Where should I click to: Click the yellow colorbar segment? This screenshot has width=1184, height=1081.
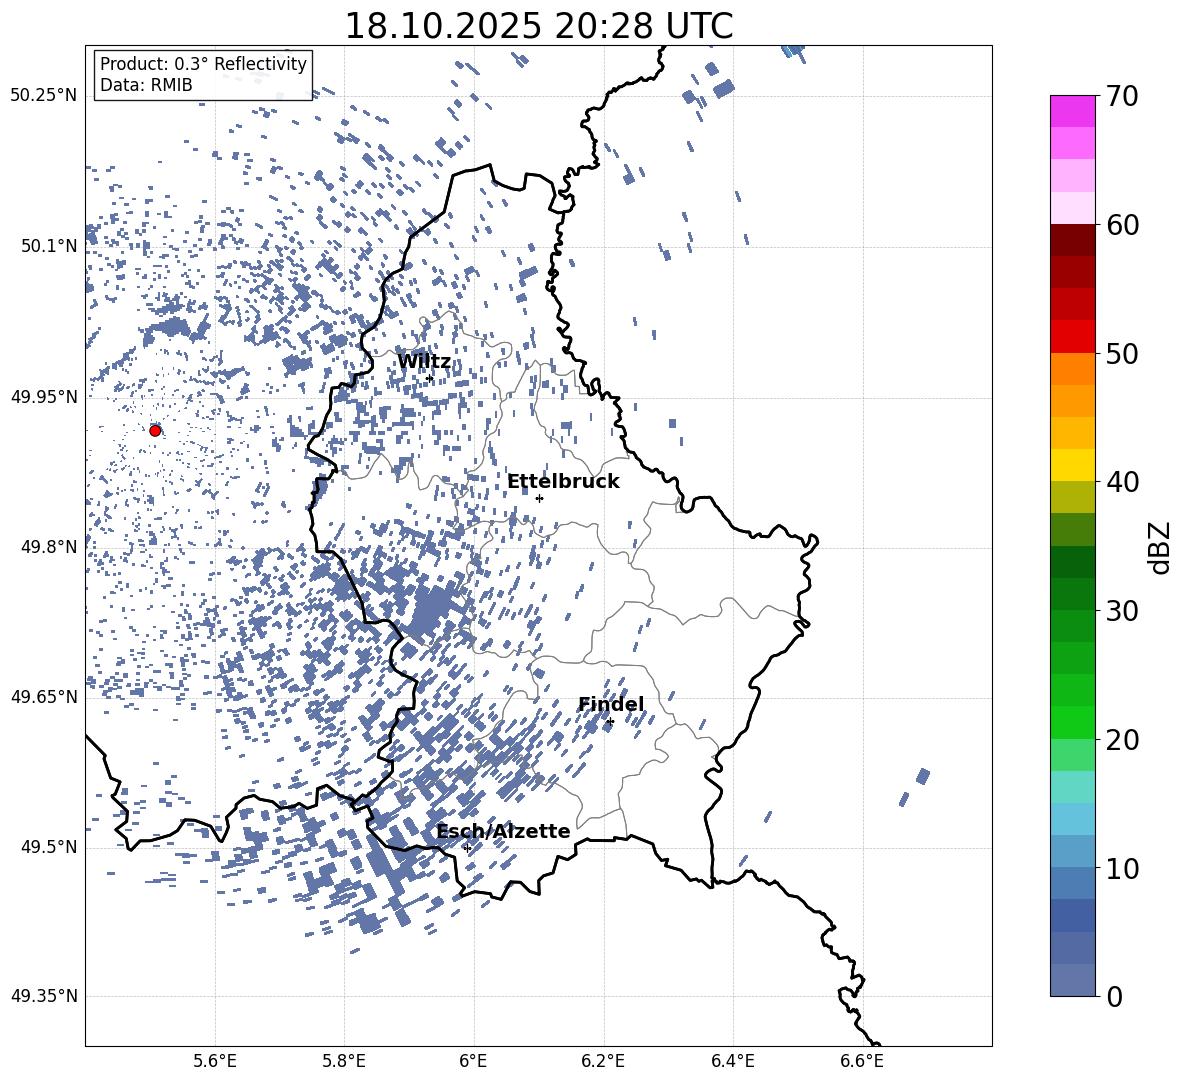[x=1072, y=465]
